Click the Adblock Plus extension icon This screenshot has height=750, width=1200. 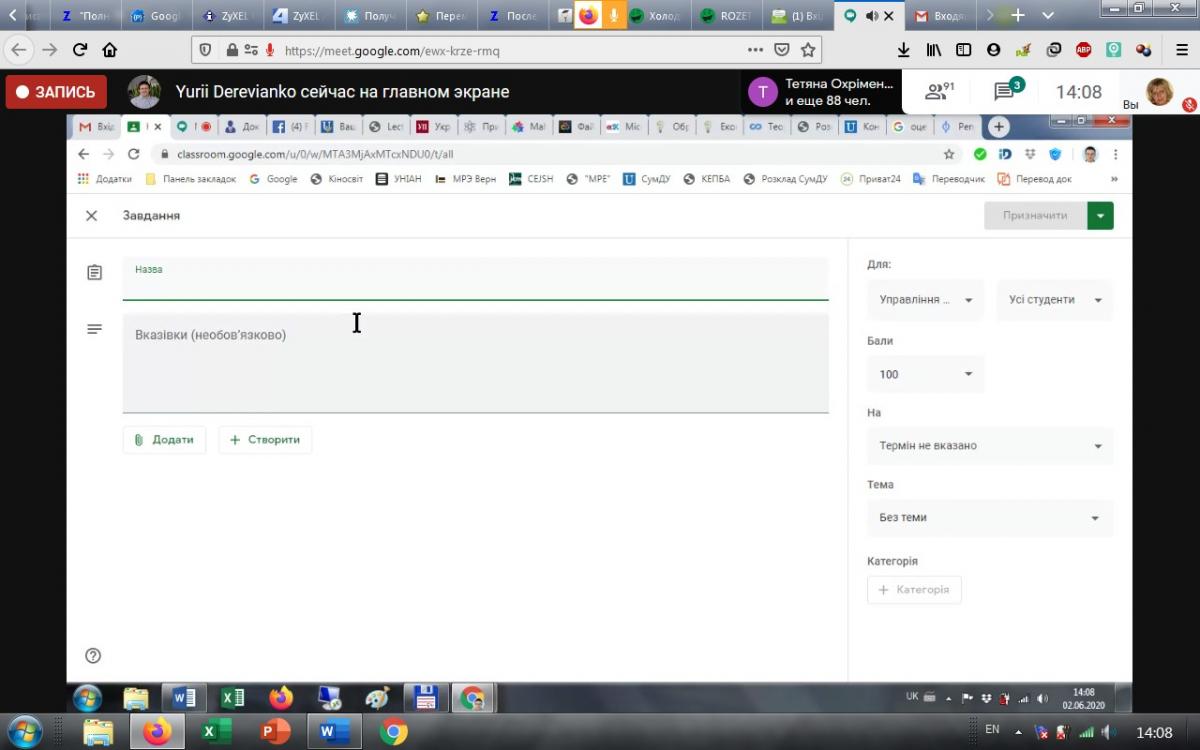(x=1083, y=50)
